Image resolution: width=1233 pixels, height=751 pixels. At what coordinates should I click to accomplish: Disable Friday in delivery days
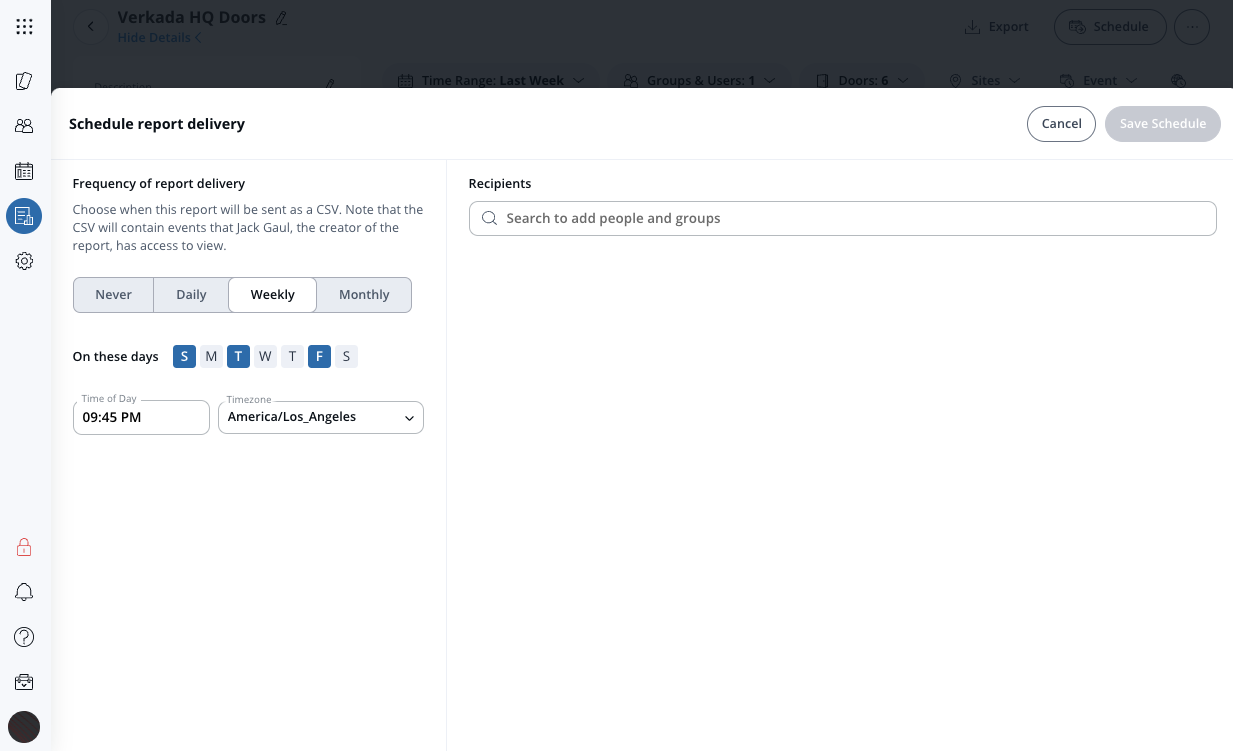[319, 357]
